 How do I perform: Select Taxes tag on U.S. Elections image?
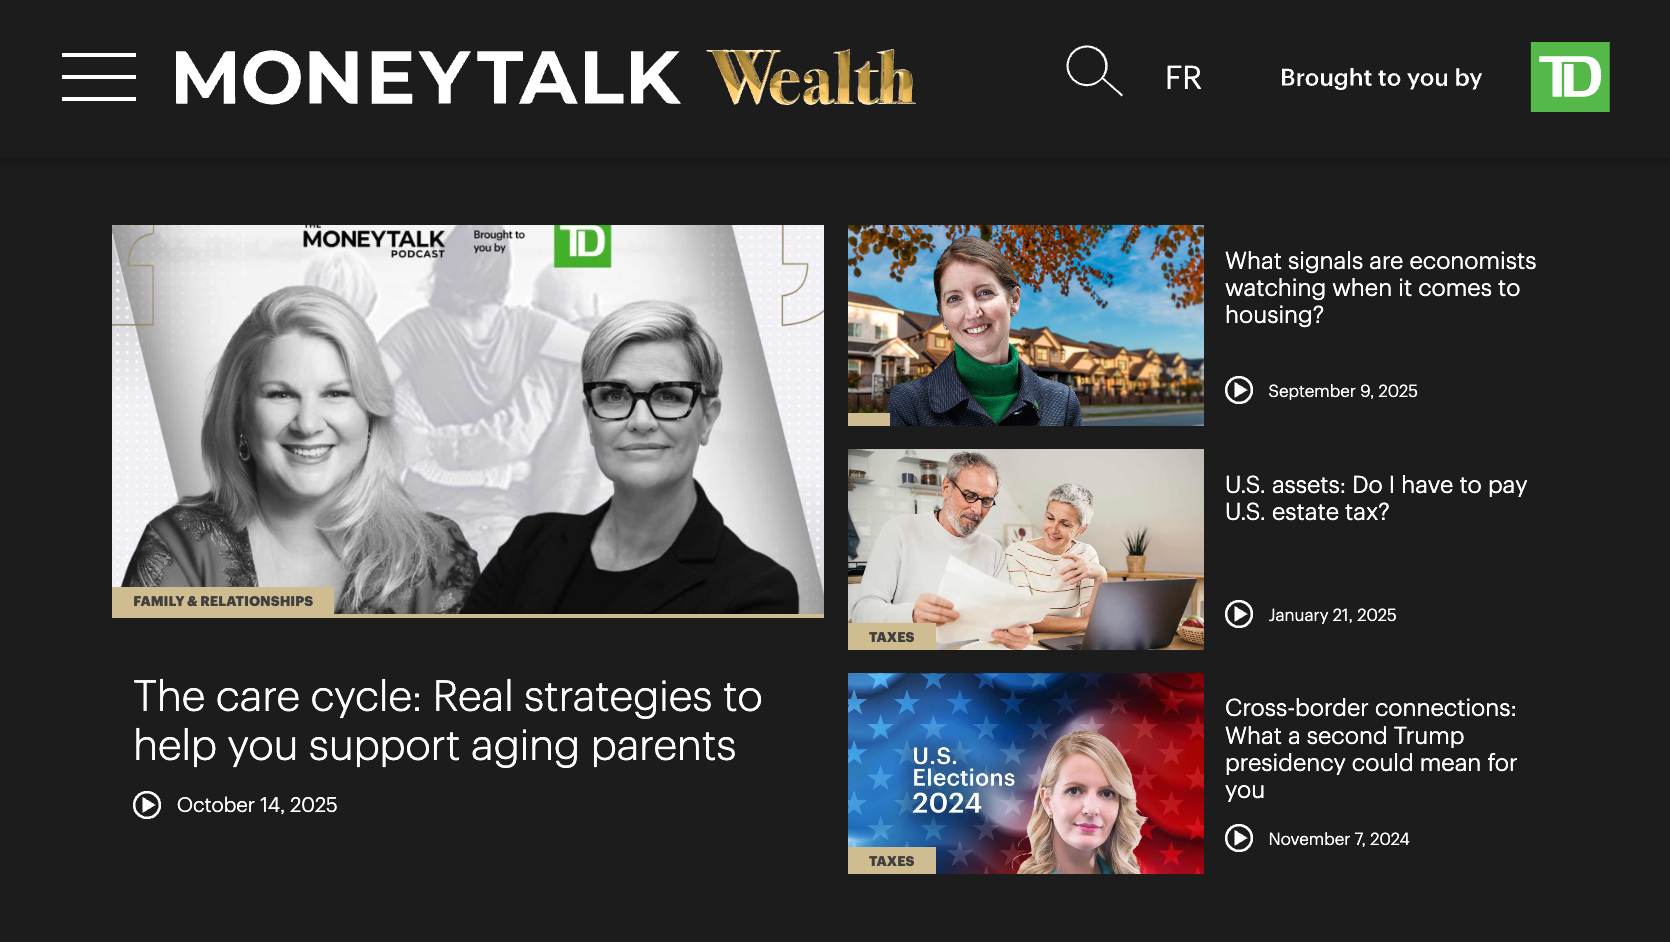click(891, 861)
